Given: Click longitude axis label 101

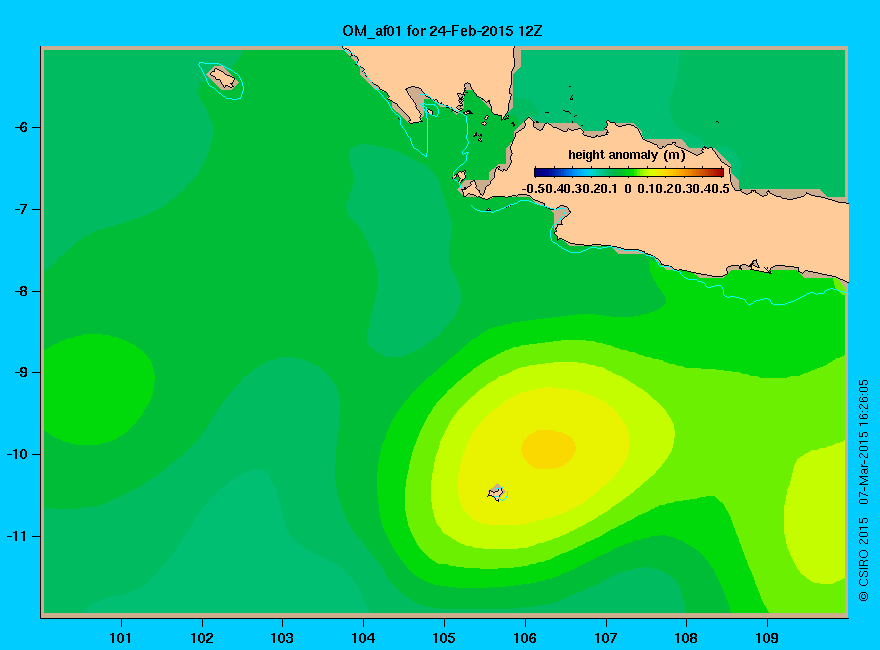Looking at the screenshot, I should click(121, 638).
